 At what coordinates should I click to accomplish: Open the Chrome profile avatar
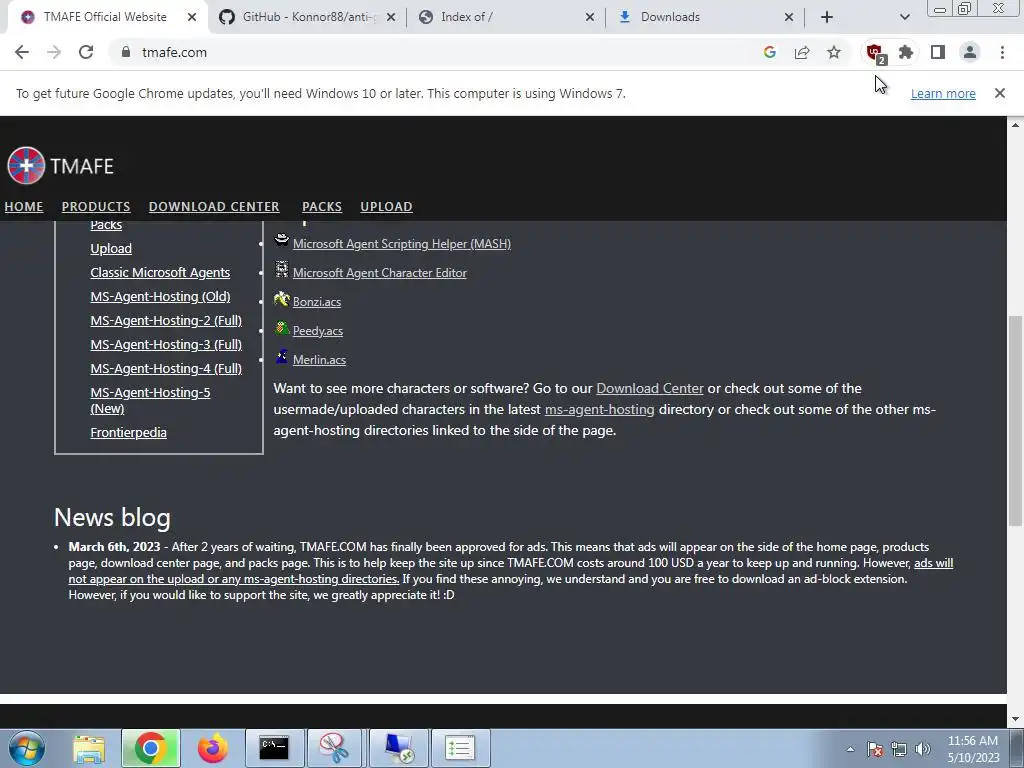click(x=970, y=52)
